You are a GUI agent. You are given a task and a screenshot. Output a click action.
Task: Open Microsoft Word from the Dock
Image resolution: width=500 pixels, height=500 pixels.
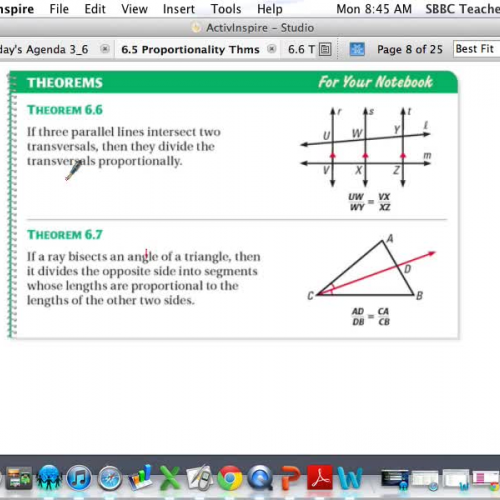pyautogui.click(x=350, y=478)
